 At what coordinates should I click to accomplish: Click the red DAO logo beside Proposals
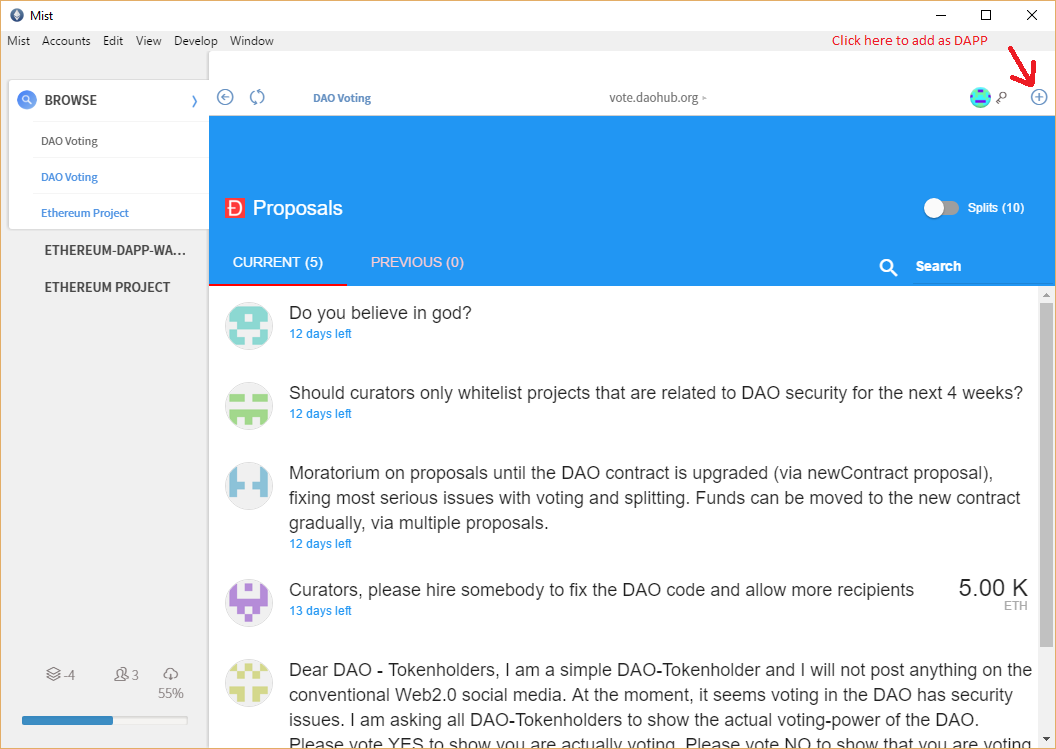click(234, 208)
